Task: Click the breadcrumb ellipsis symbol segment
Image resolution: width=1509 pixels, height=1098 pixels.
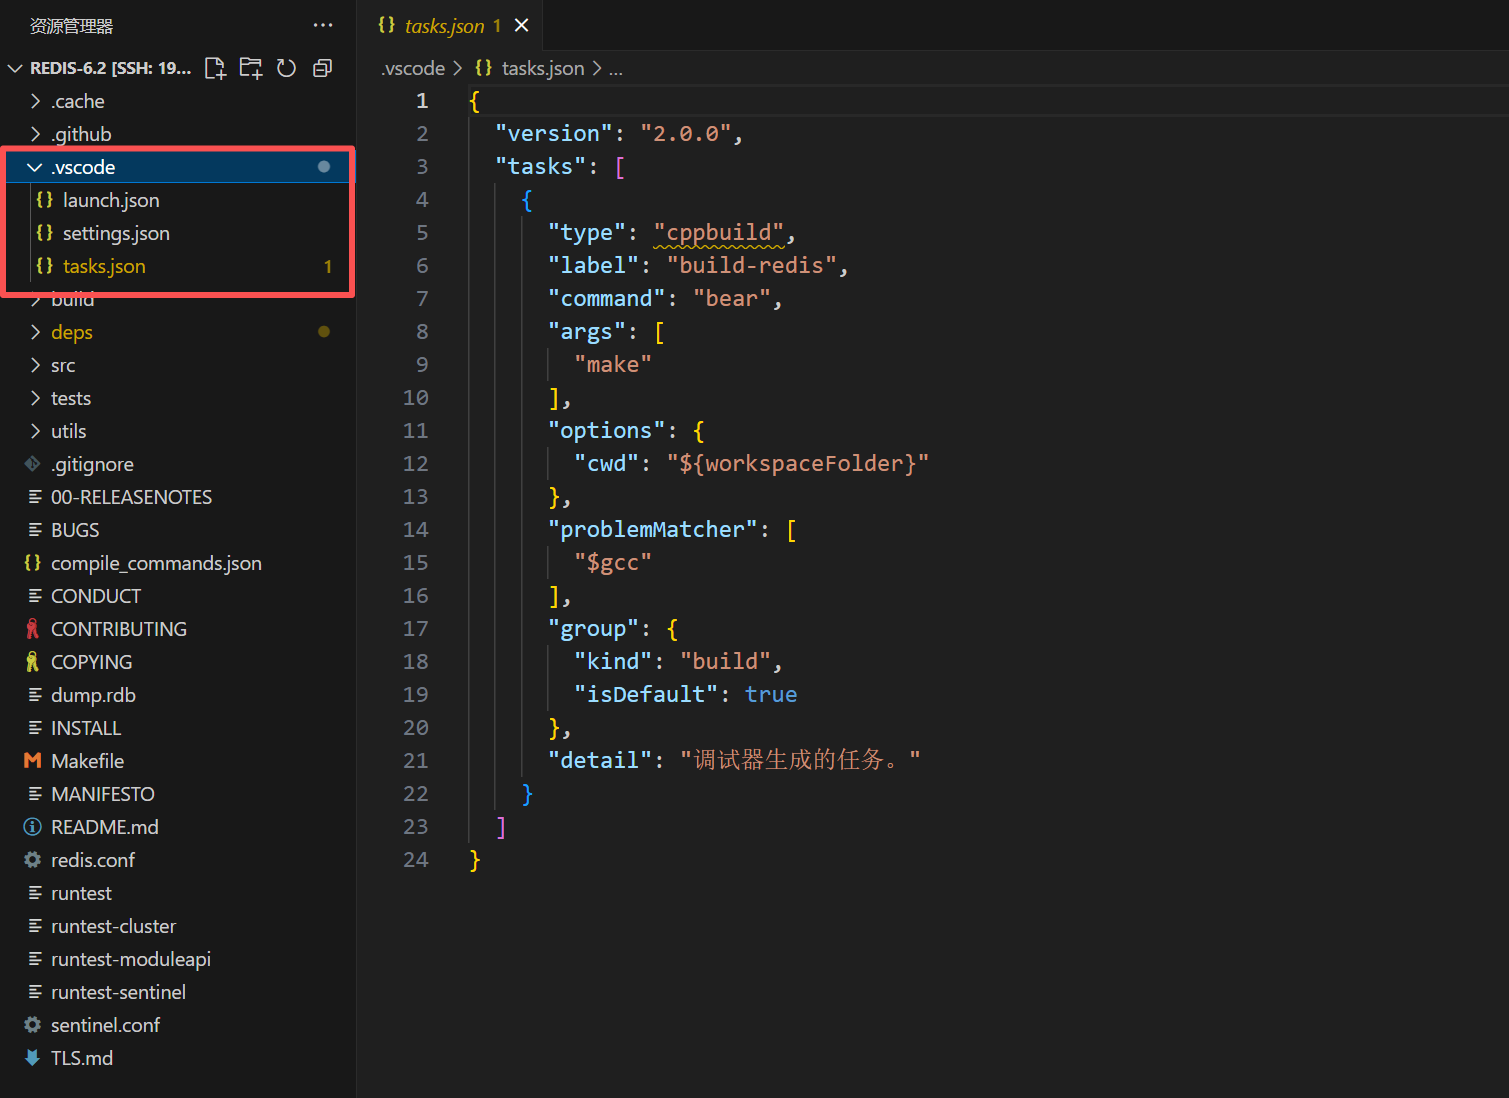Action: [x=615, y=68]
